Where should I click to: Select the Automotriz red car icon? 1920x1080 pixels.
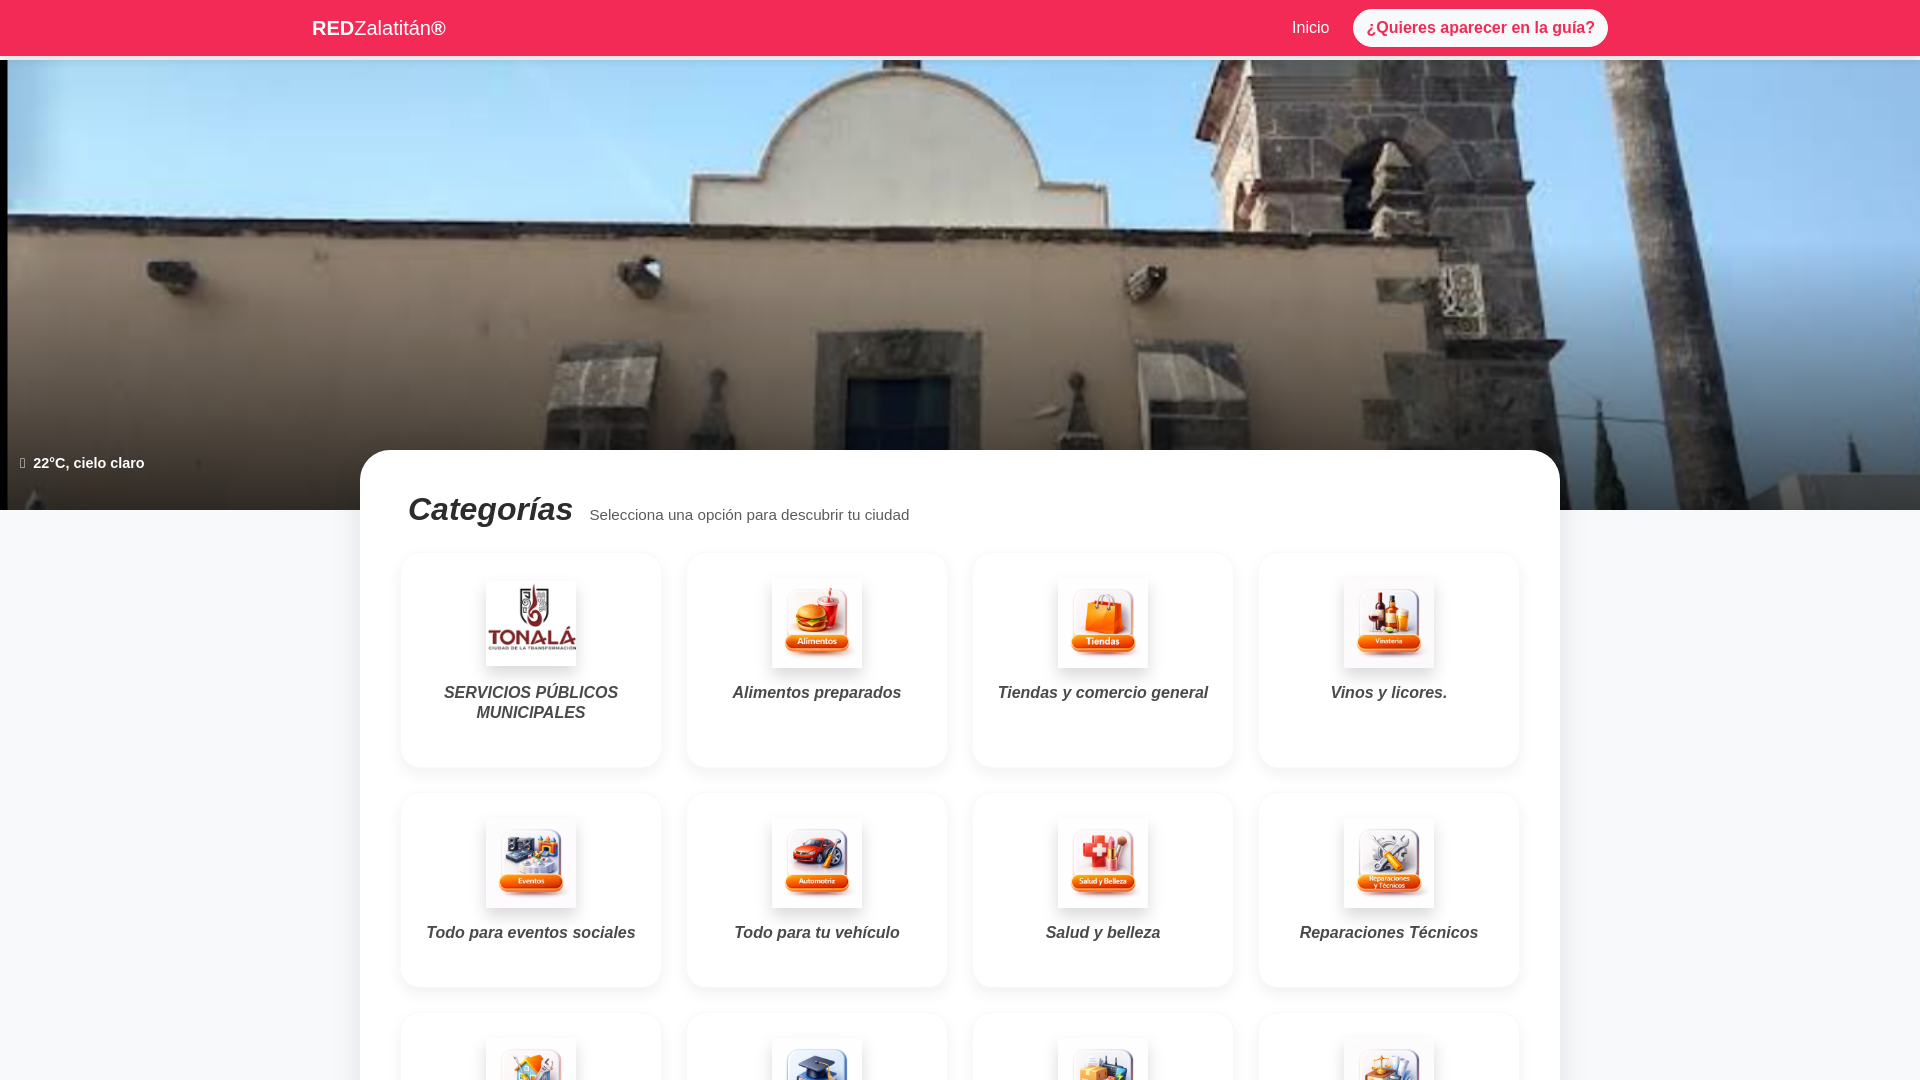coord(816,862)
